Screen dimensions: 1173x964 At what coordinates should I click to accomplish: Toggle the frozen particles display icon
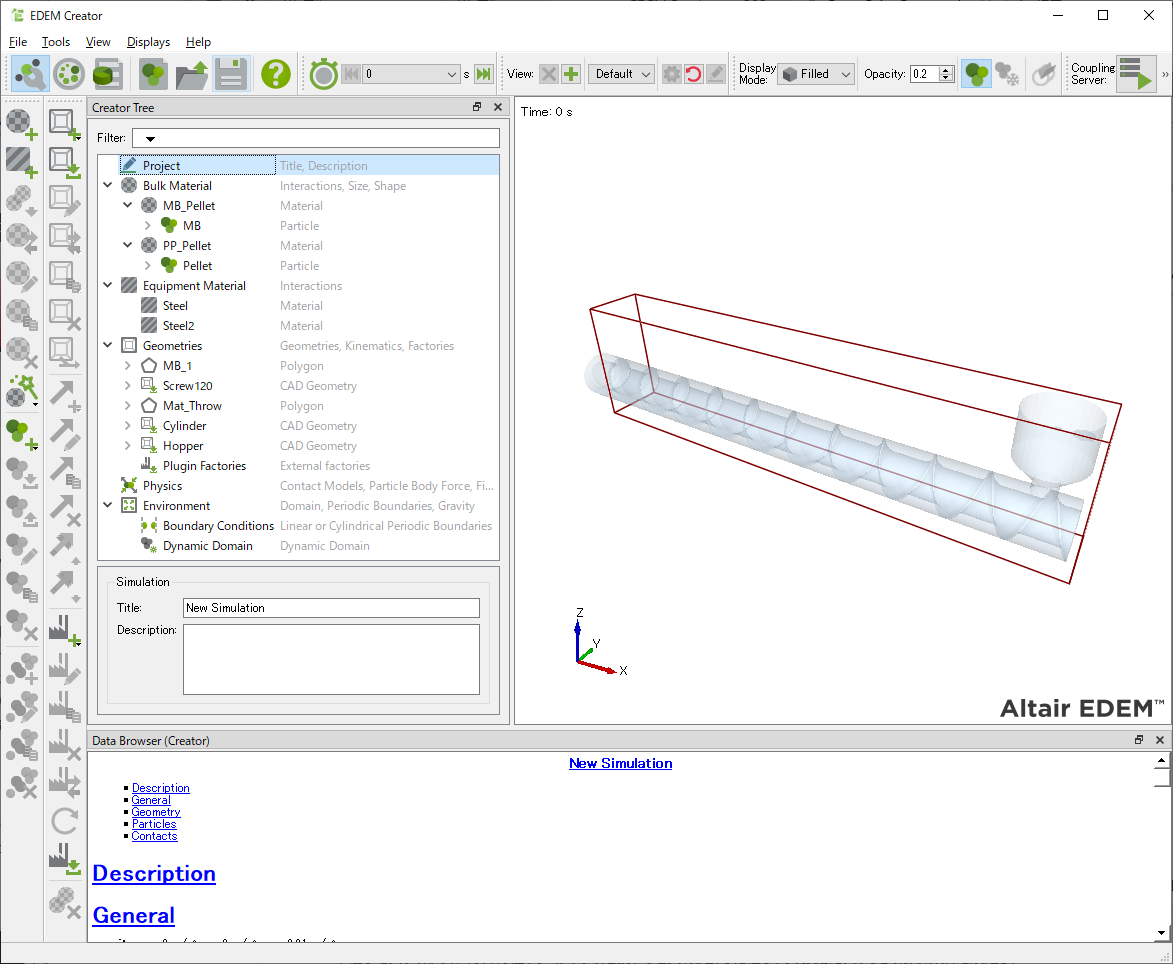1008,74
